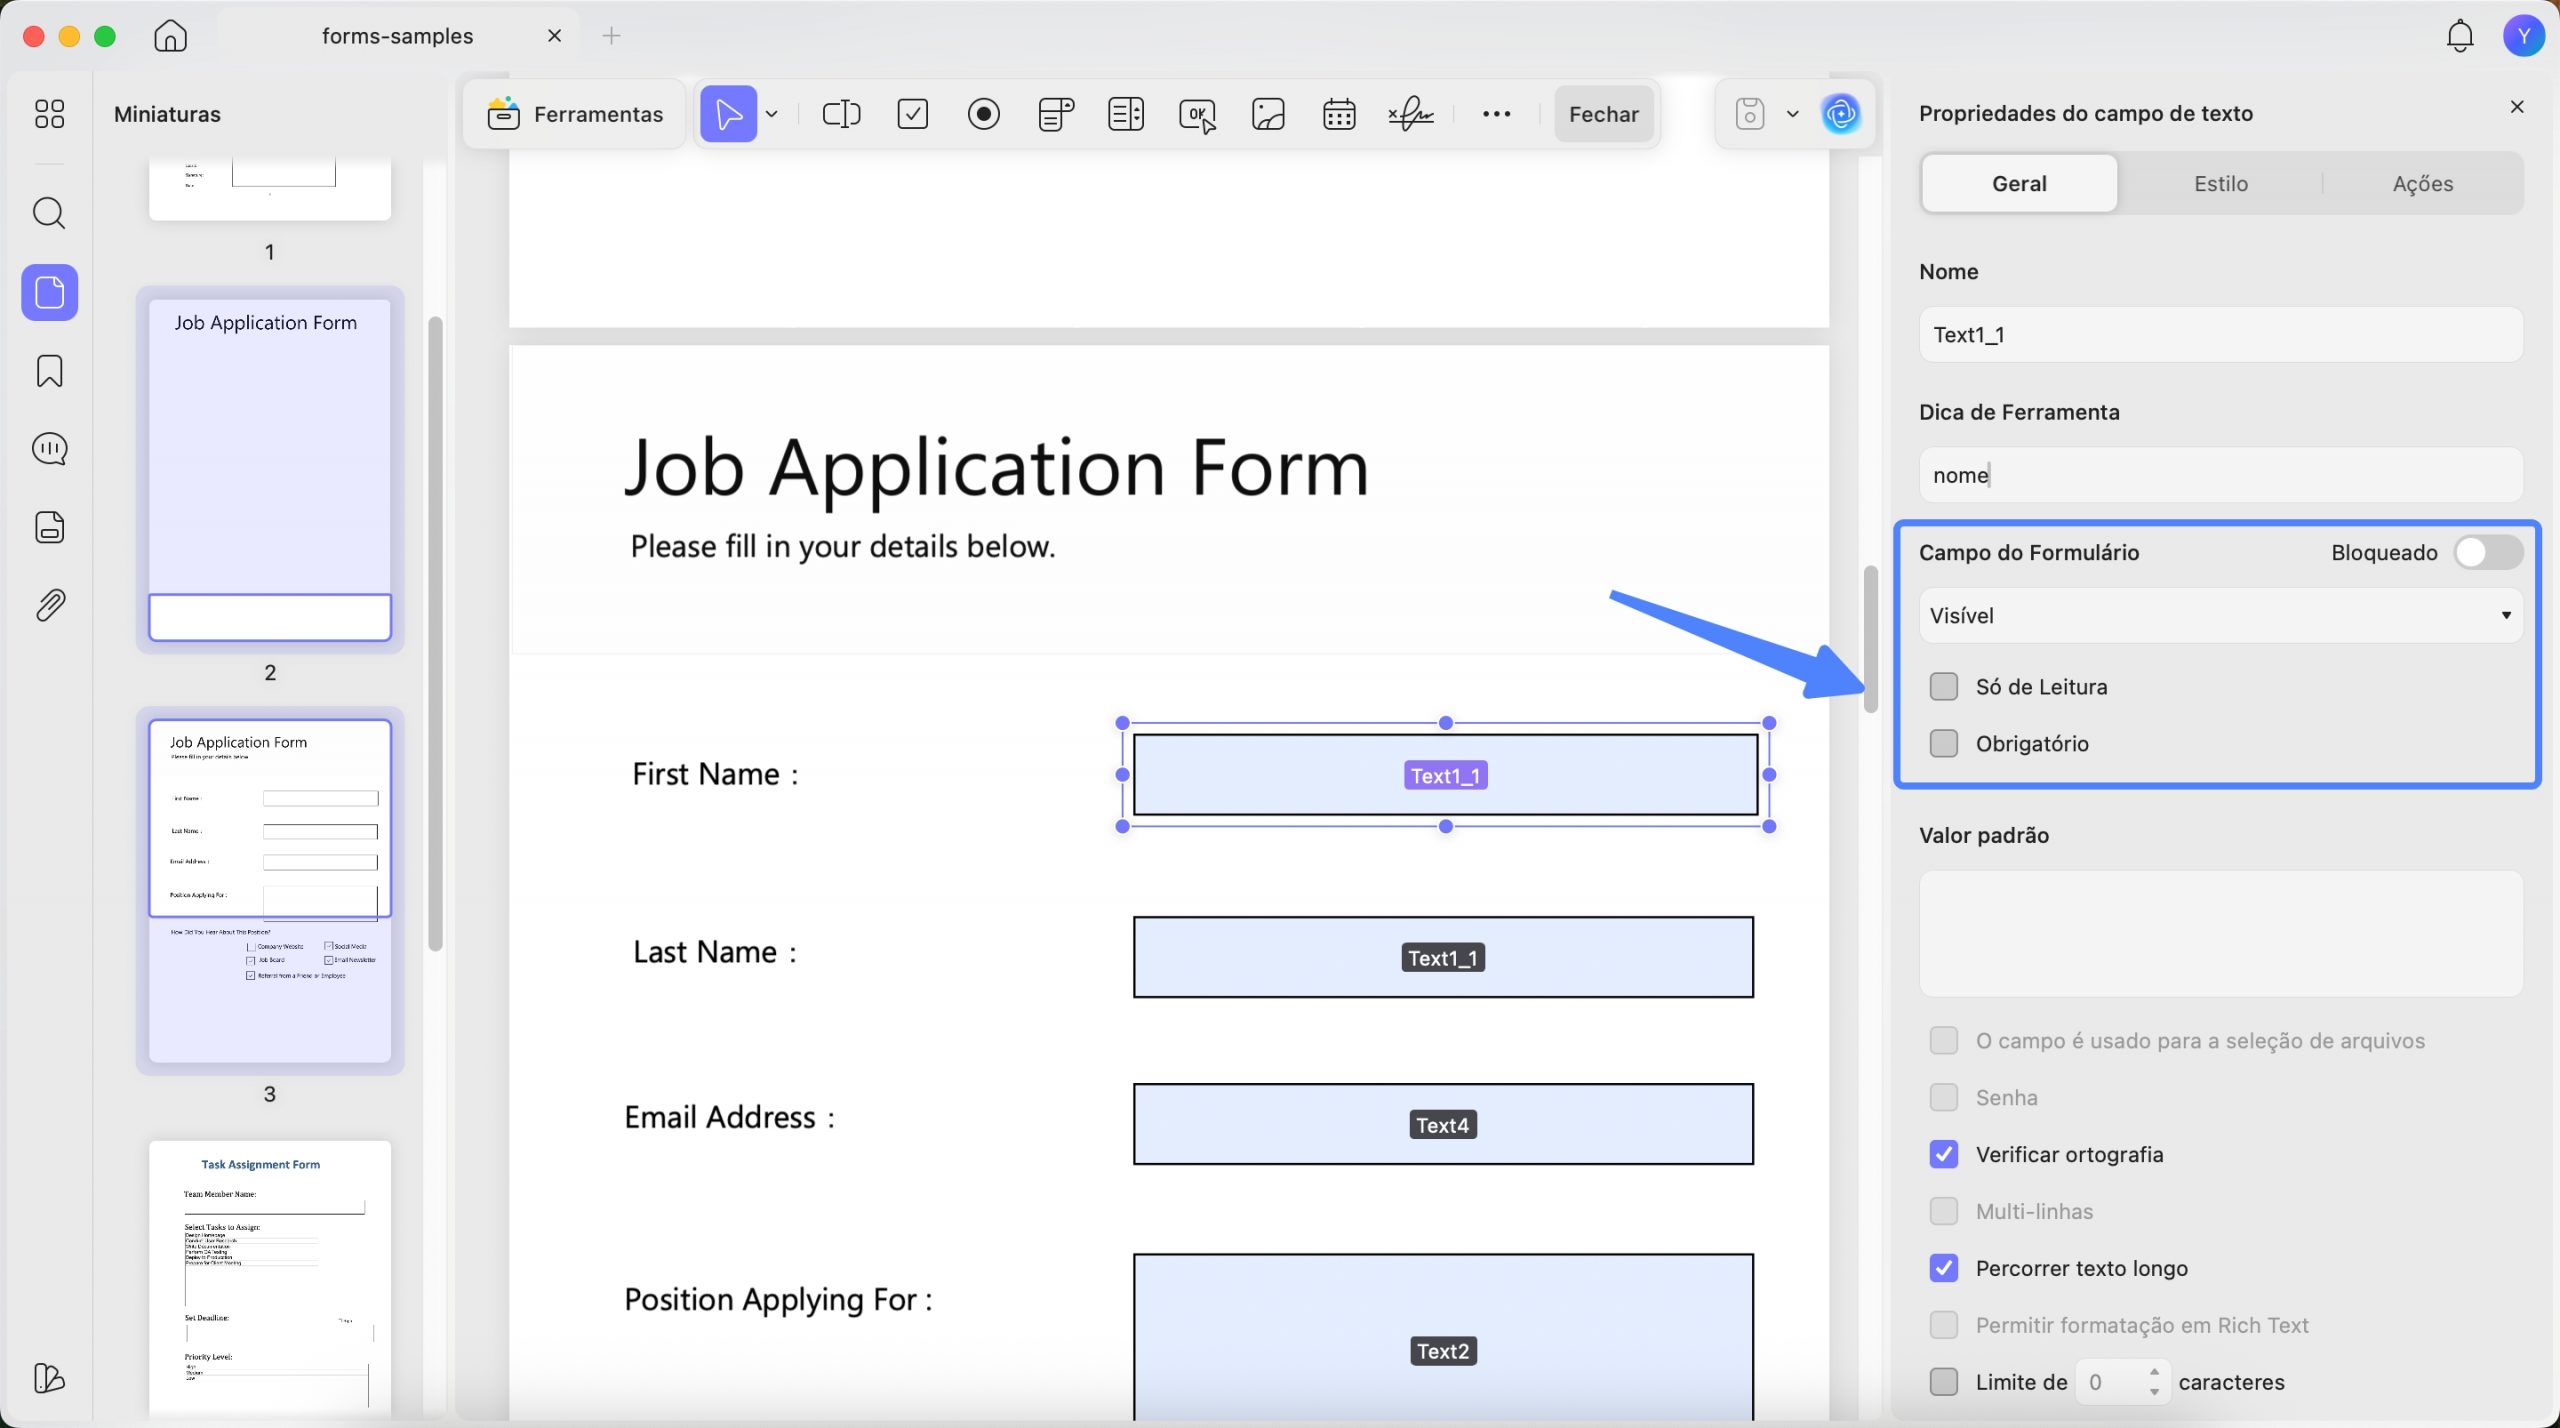The image size is (2560, 1428).
Task: Open the comments sidebar icon
Action: [x=49, y=449]
